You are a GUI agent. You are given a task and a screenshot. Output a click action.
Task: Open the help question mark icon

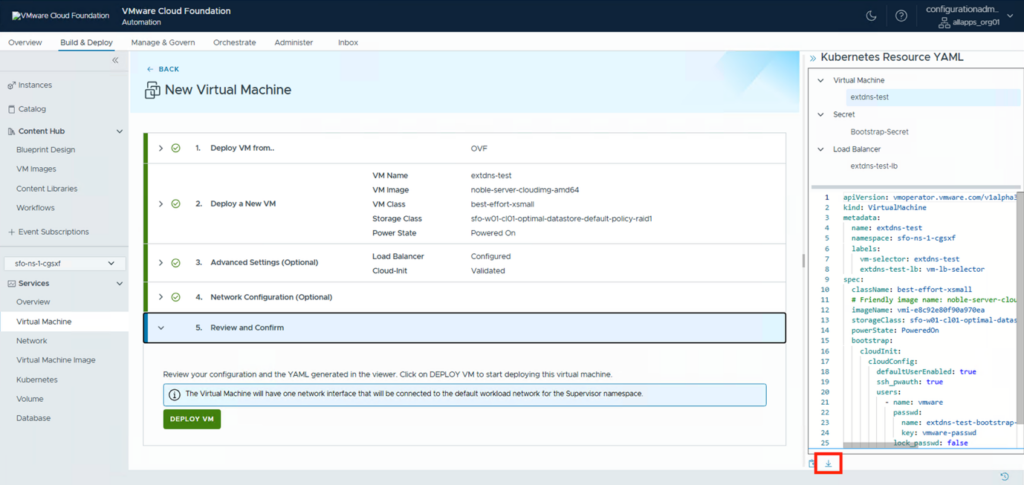pos(901,16)
